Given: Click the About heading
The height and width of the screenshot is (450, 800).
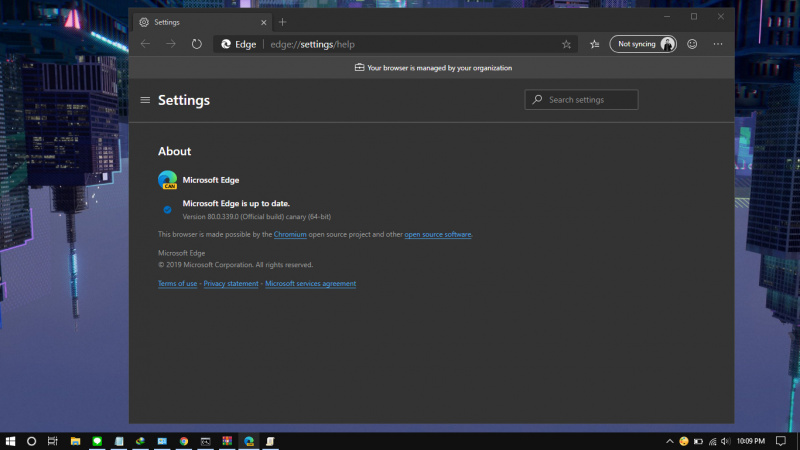Looking at the screenshot, I should pyautogui.click(x=174, y=151).
